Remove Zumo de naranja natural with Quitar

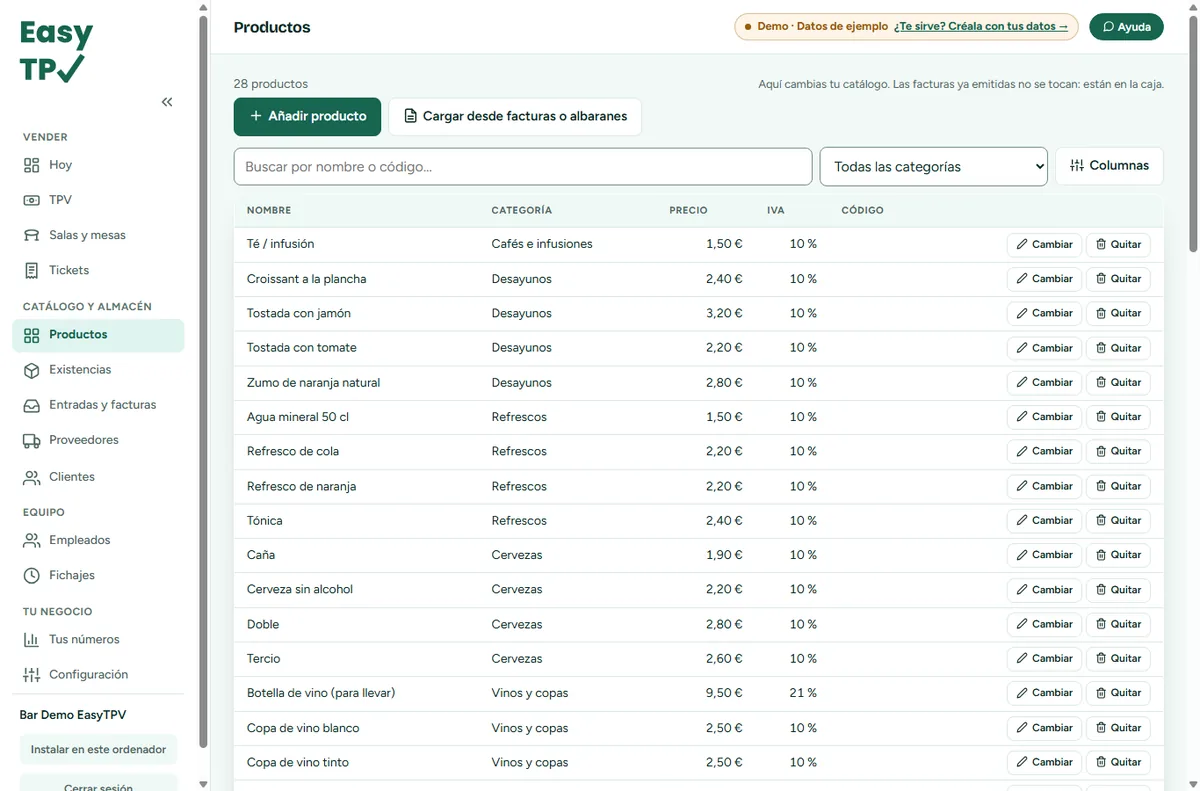tap(1118, 382)
